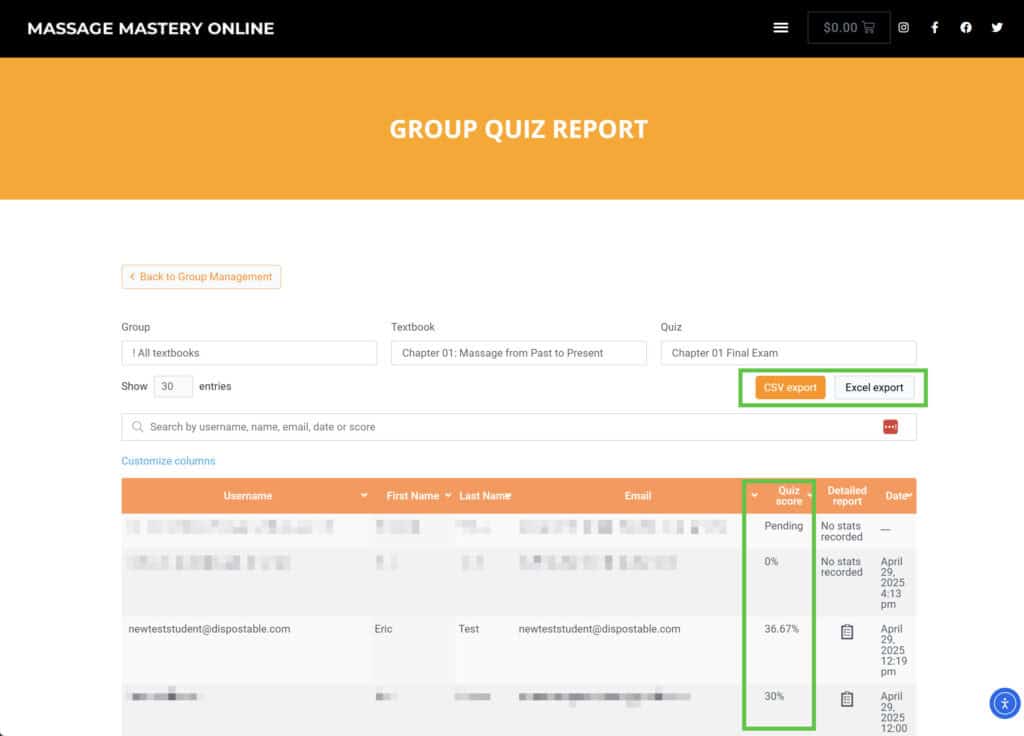Open the Textbook dropdown for Chapter 01
The width and height of the screenshot is (1024, 736).
point(518,353)
